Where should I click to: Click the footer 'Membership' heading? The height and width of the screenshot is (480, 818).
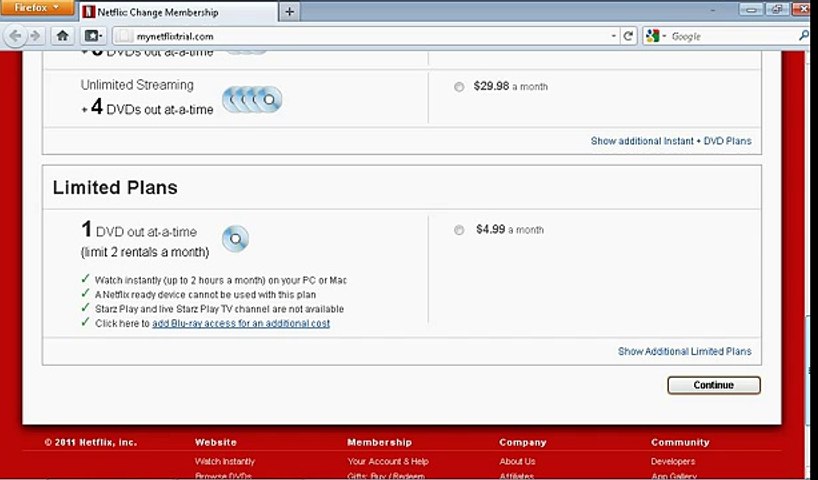(379, 442)
